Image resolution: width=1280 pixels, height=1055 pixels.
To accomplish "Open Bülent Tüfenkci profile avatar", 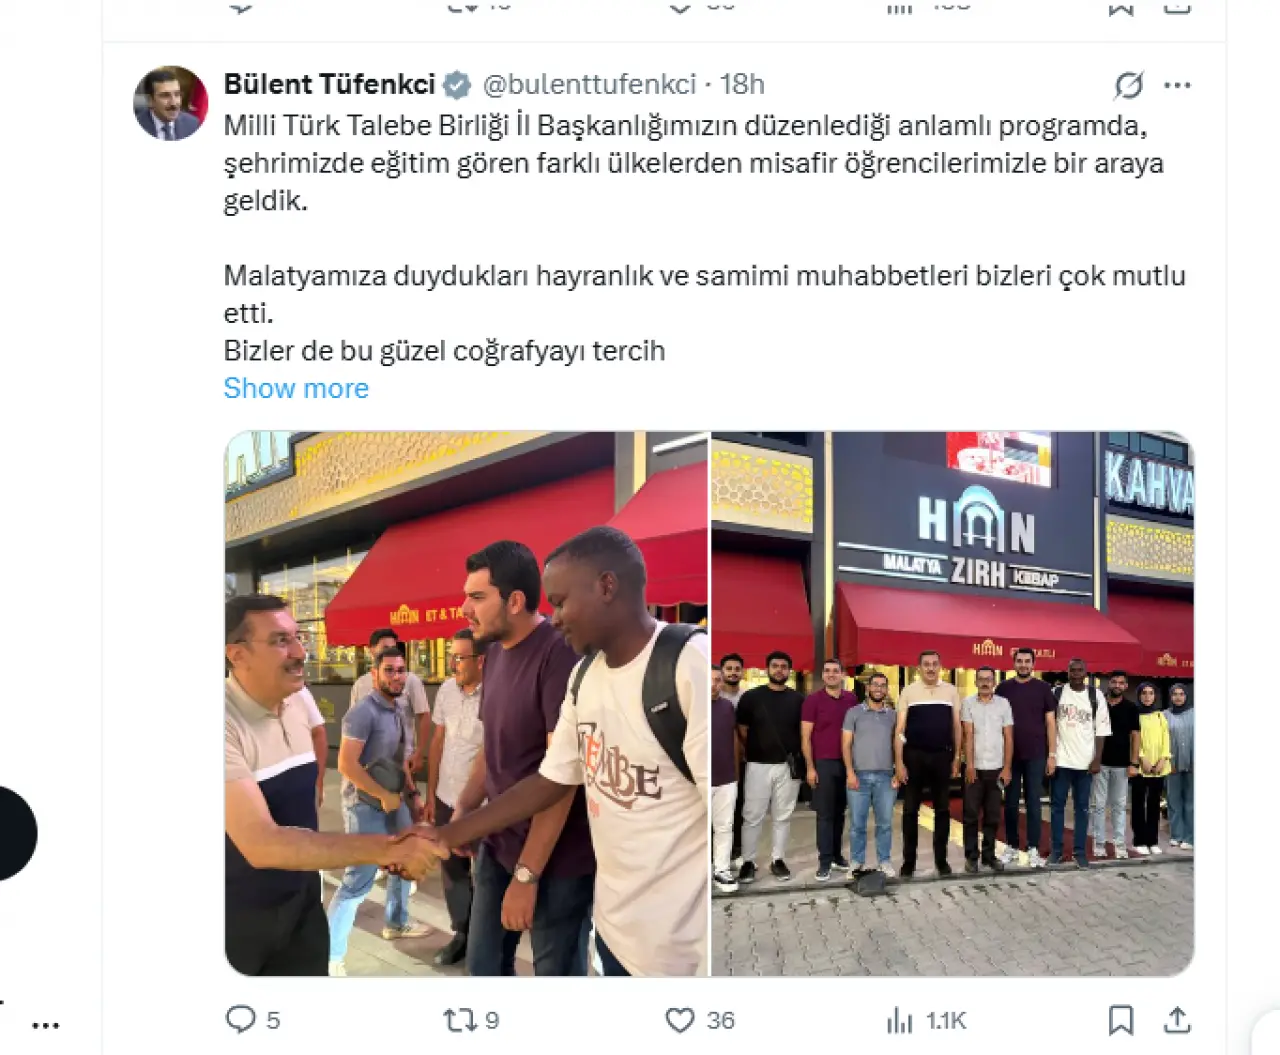I will click(x=170, y=103).
